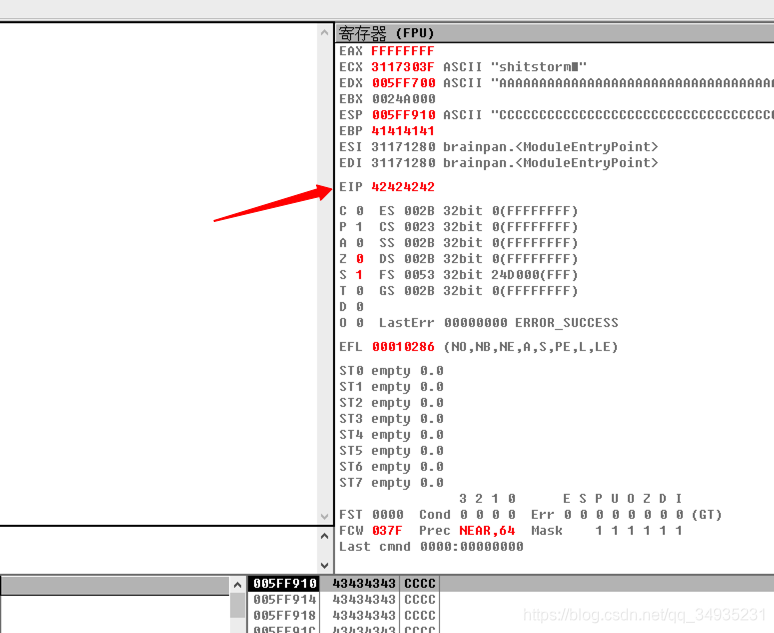This screenshot has height=633, width=774.
Task: Toggle the D direction flag bit
Action: tap(360, 307)
